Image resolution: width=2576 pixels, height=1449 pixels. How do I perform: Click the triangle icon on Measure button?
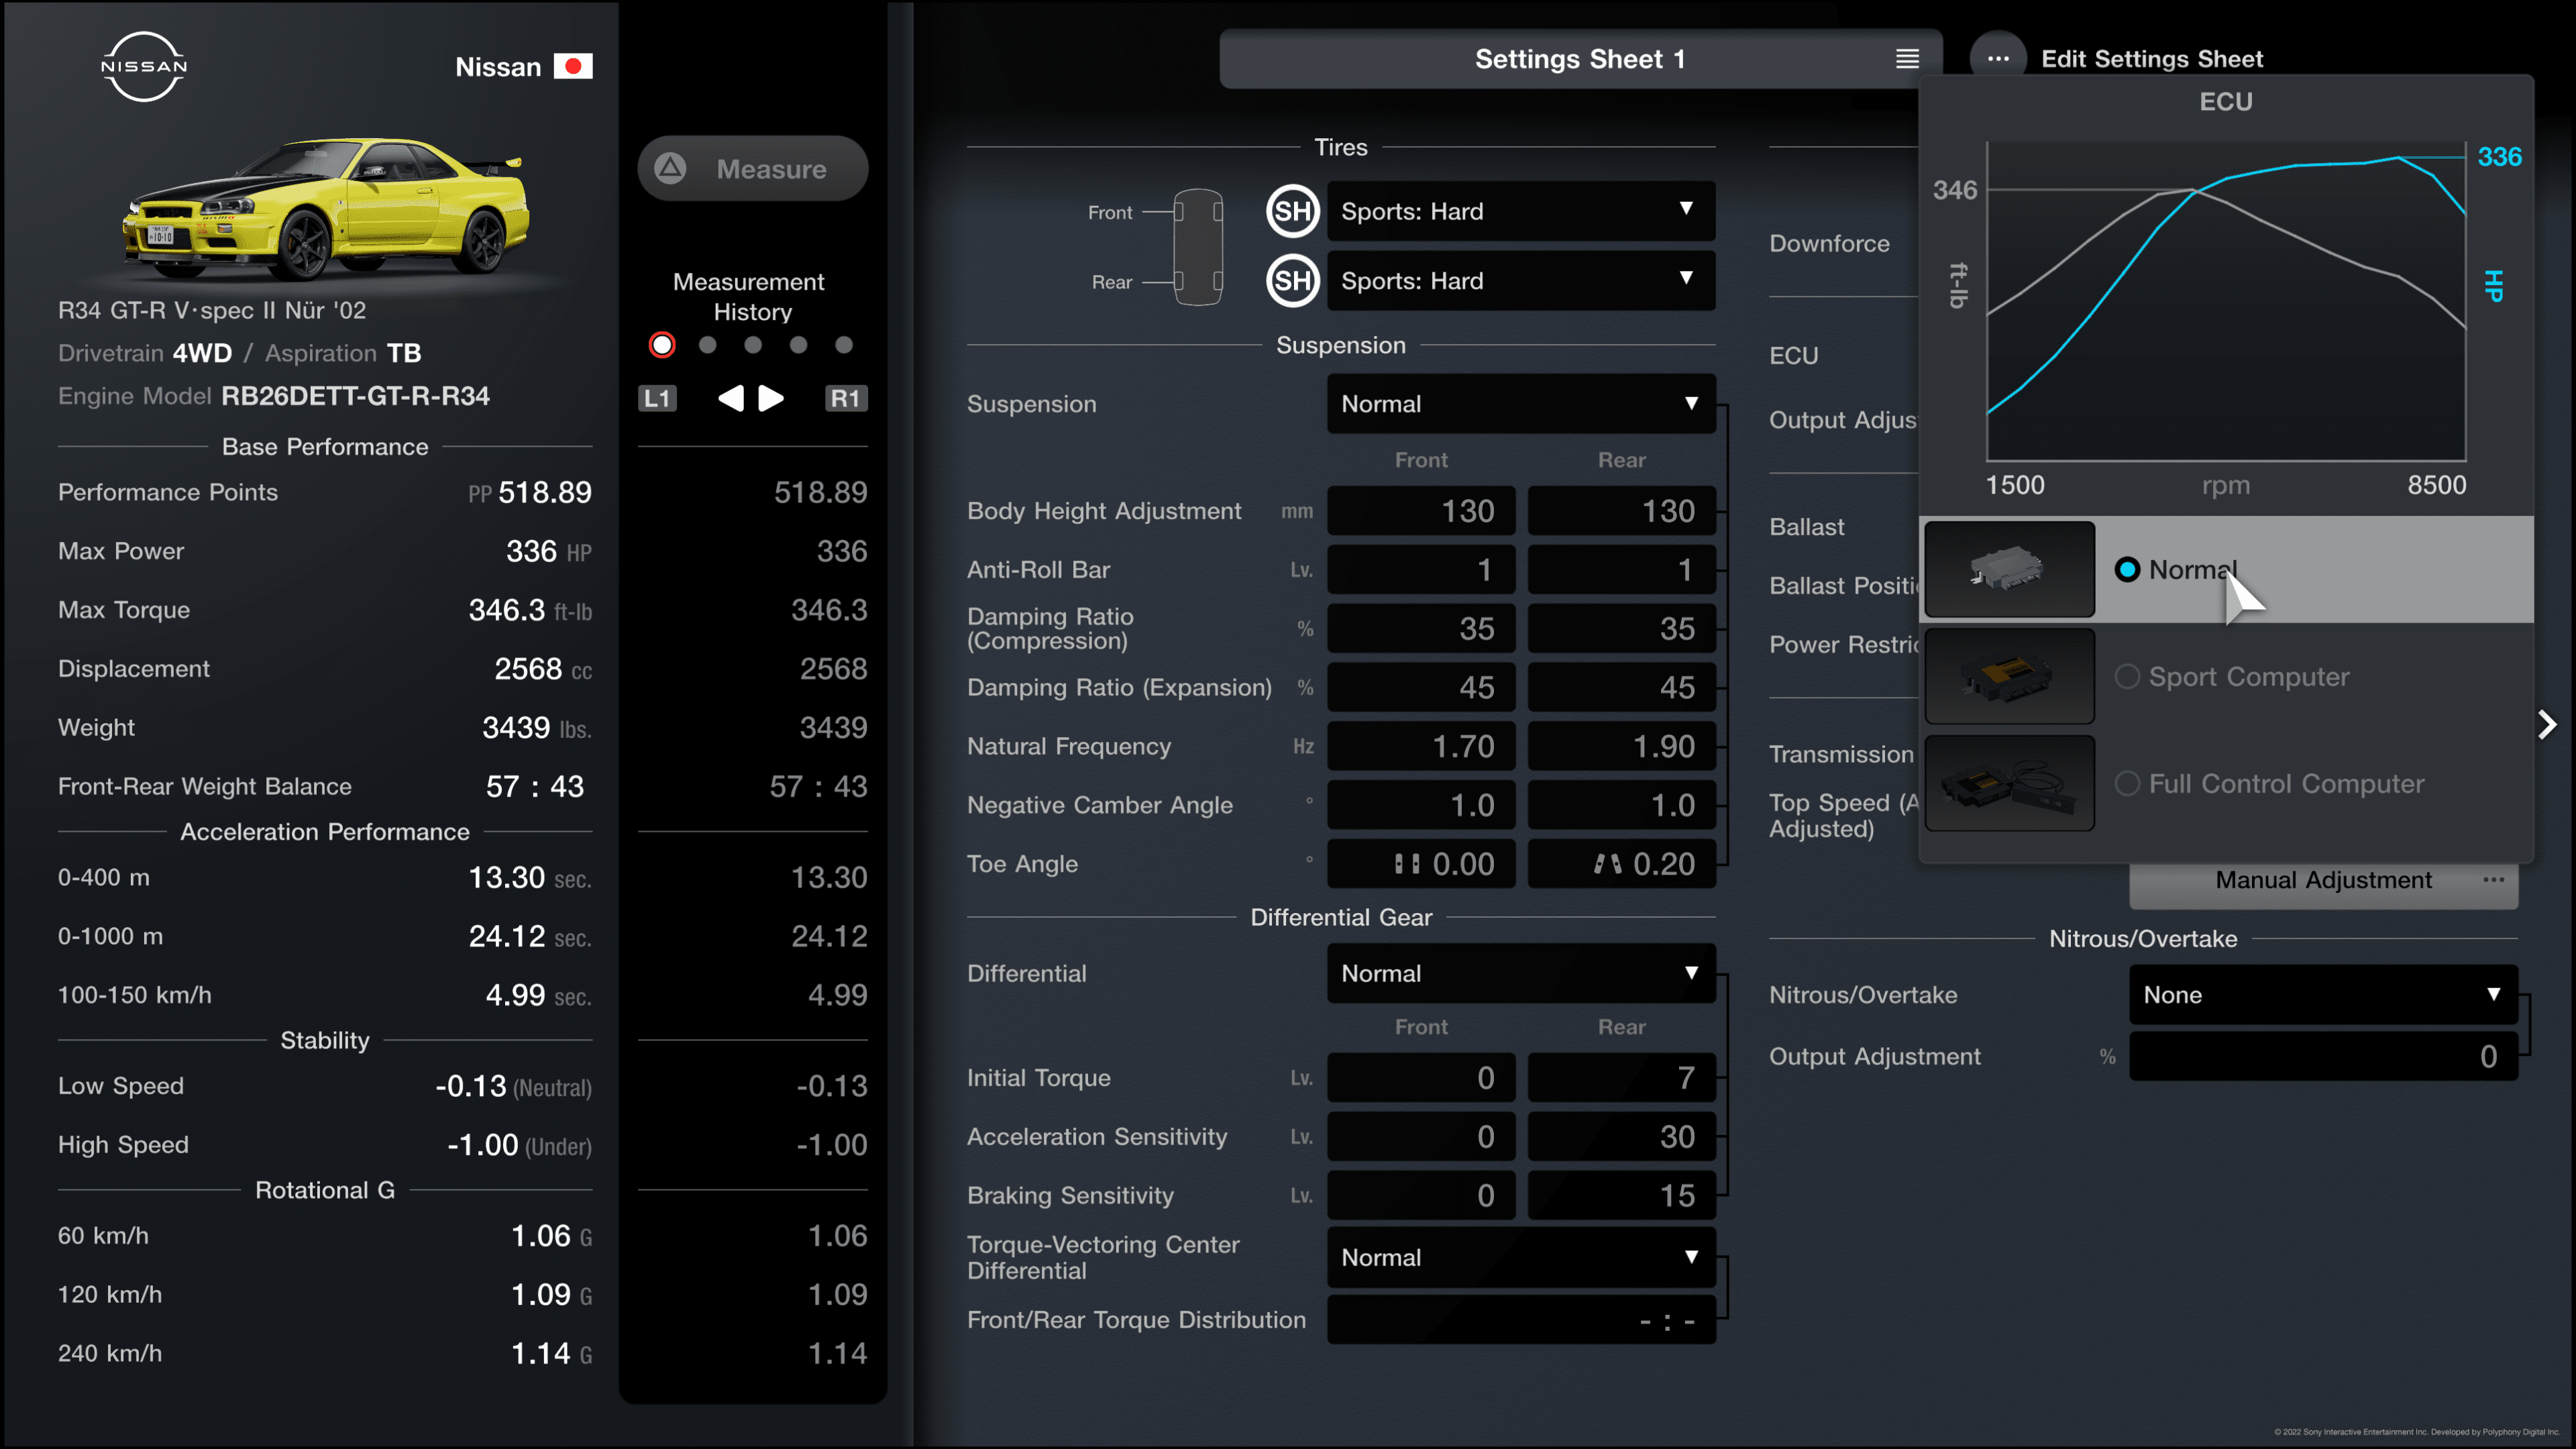(670, 168)
